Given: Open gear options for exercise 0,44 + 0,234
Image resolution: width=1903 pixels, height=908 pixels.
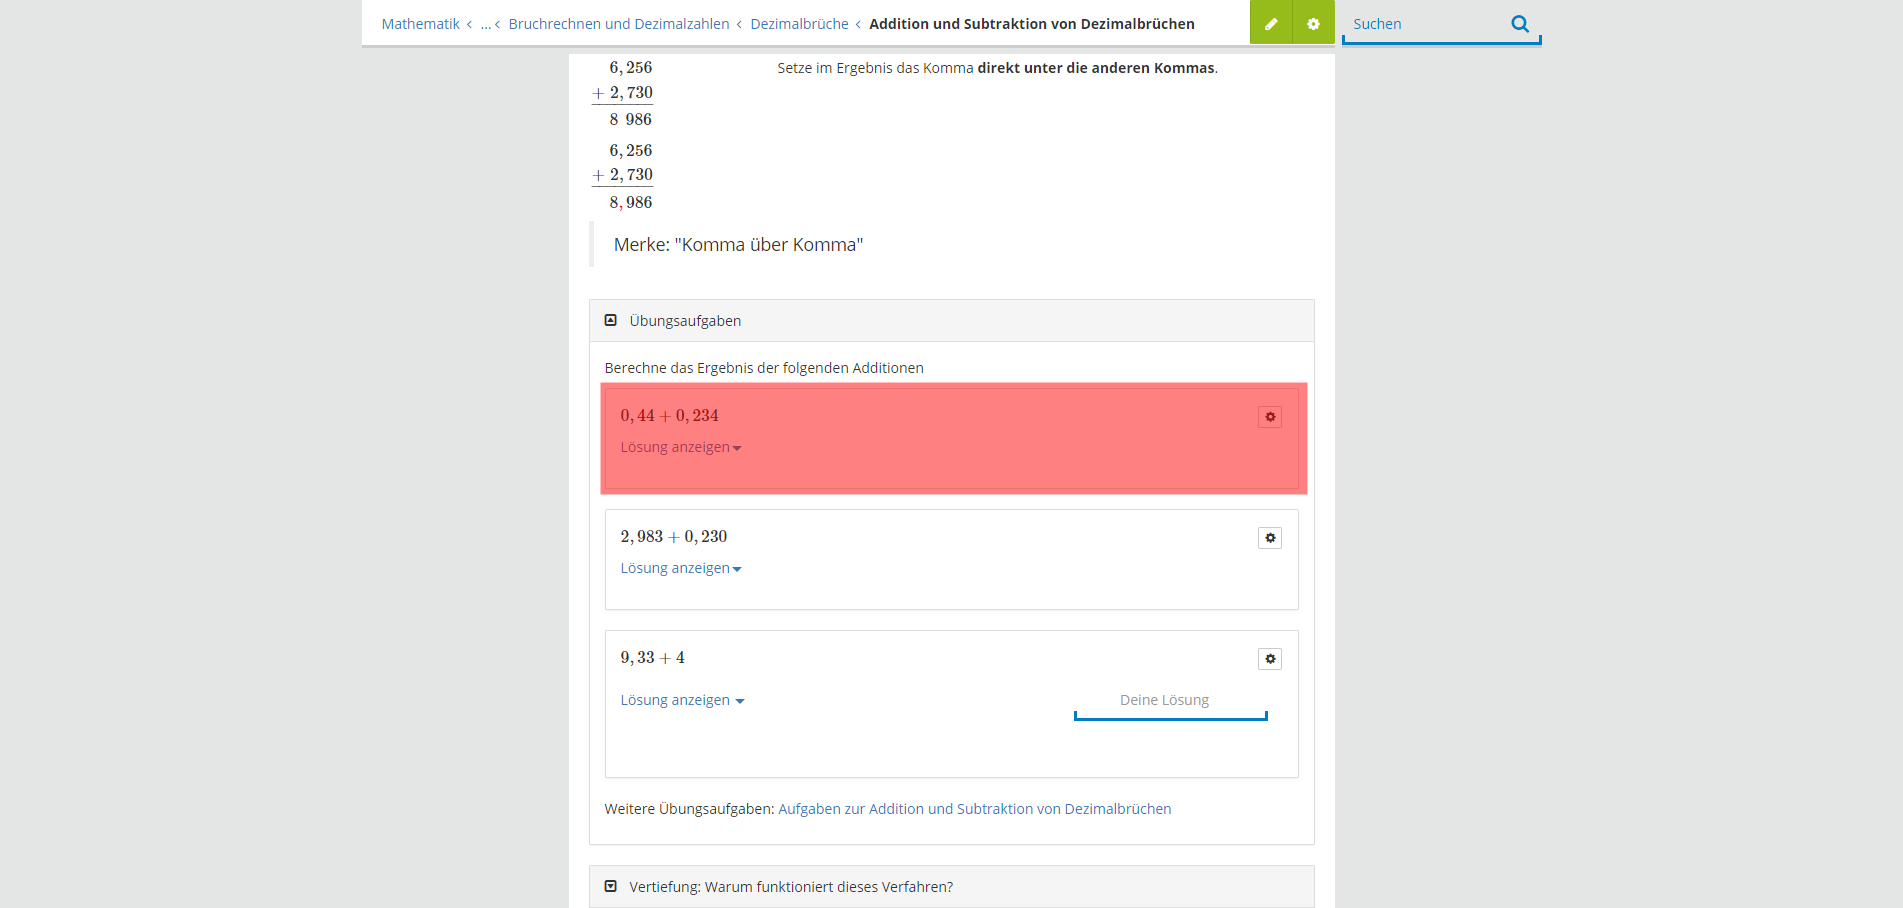Looking at the screenshot, I should click(1270, 417).
